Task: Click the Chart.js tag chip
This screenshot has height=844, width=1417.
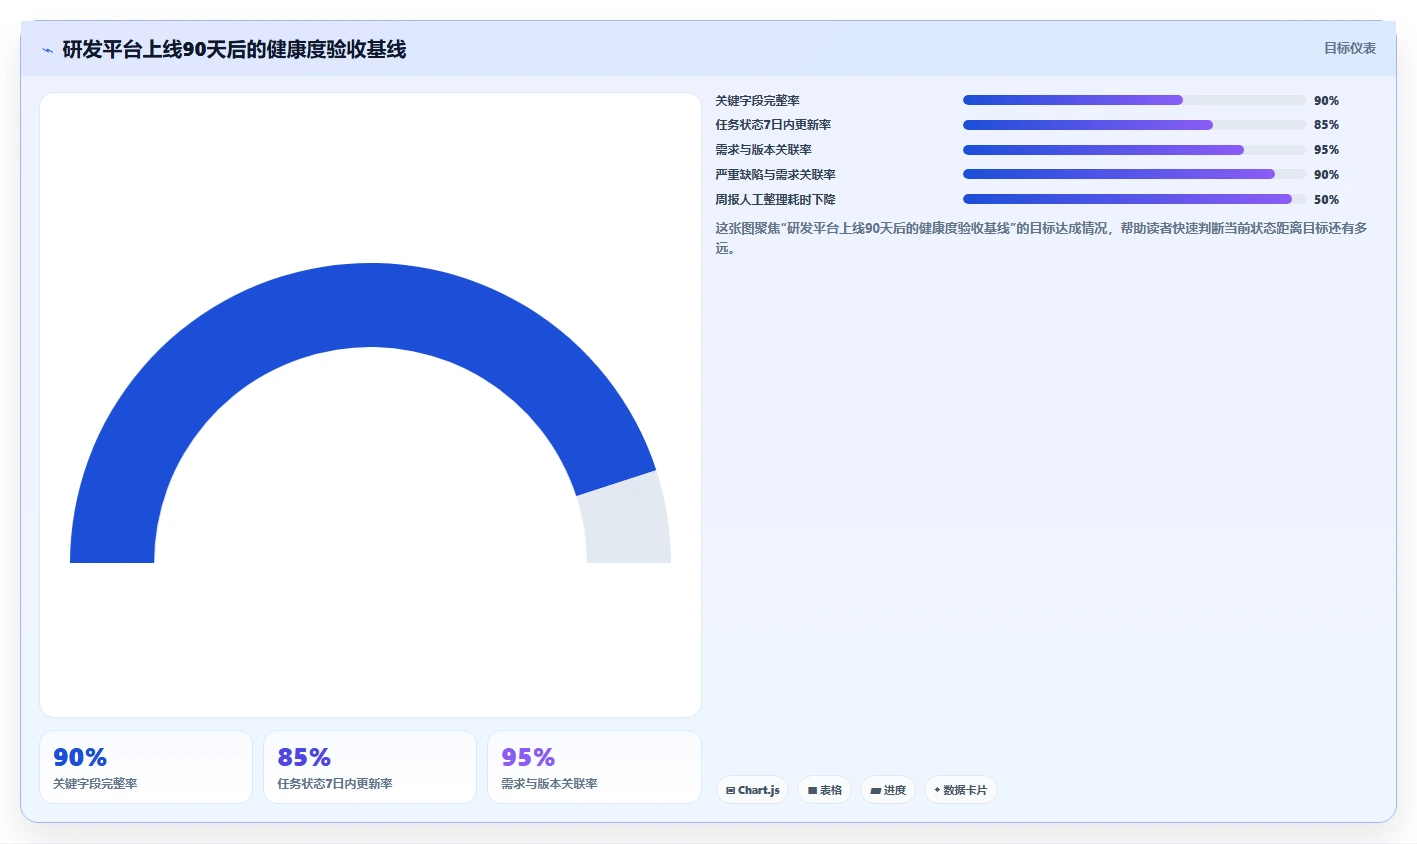Action: (x=752, y=790)
